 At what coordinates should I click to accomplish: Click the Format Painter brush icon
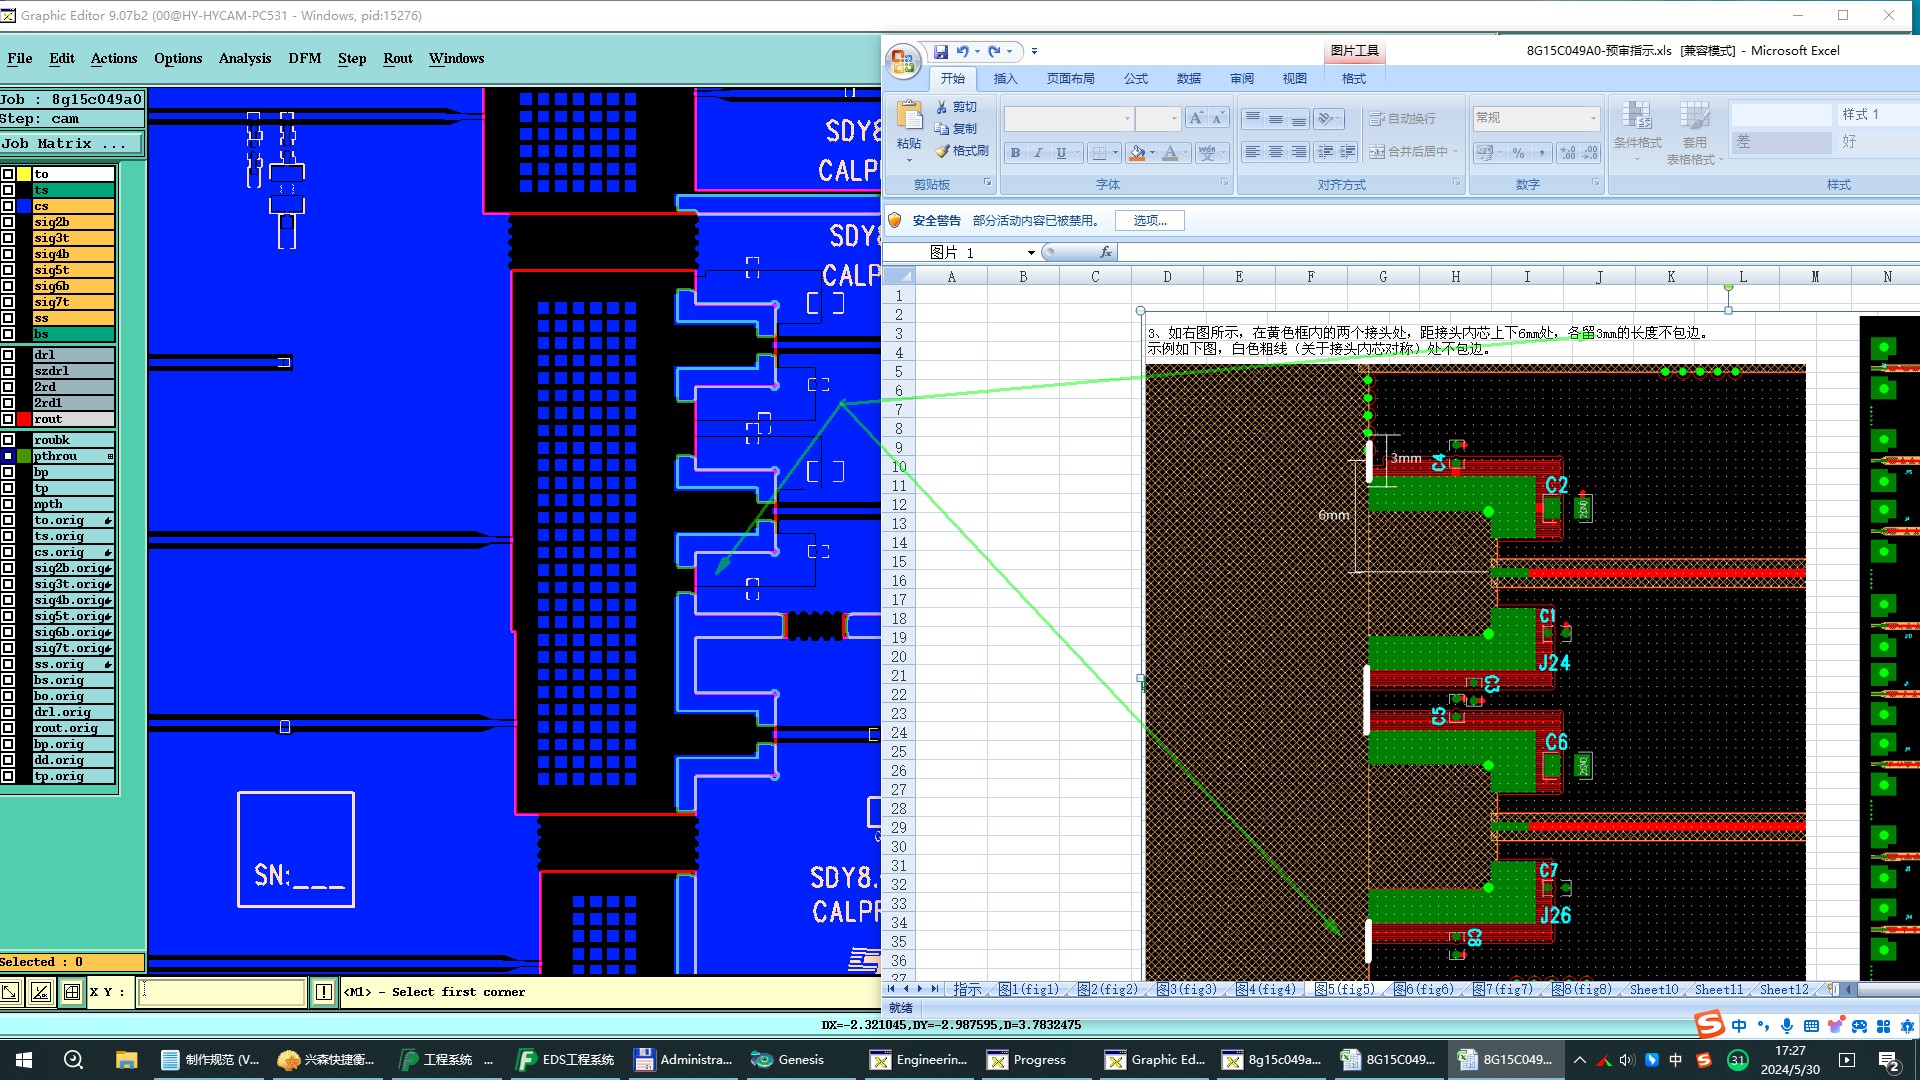click(942, 151)
